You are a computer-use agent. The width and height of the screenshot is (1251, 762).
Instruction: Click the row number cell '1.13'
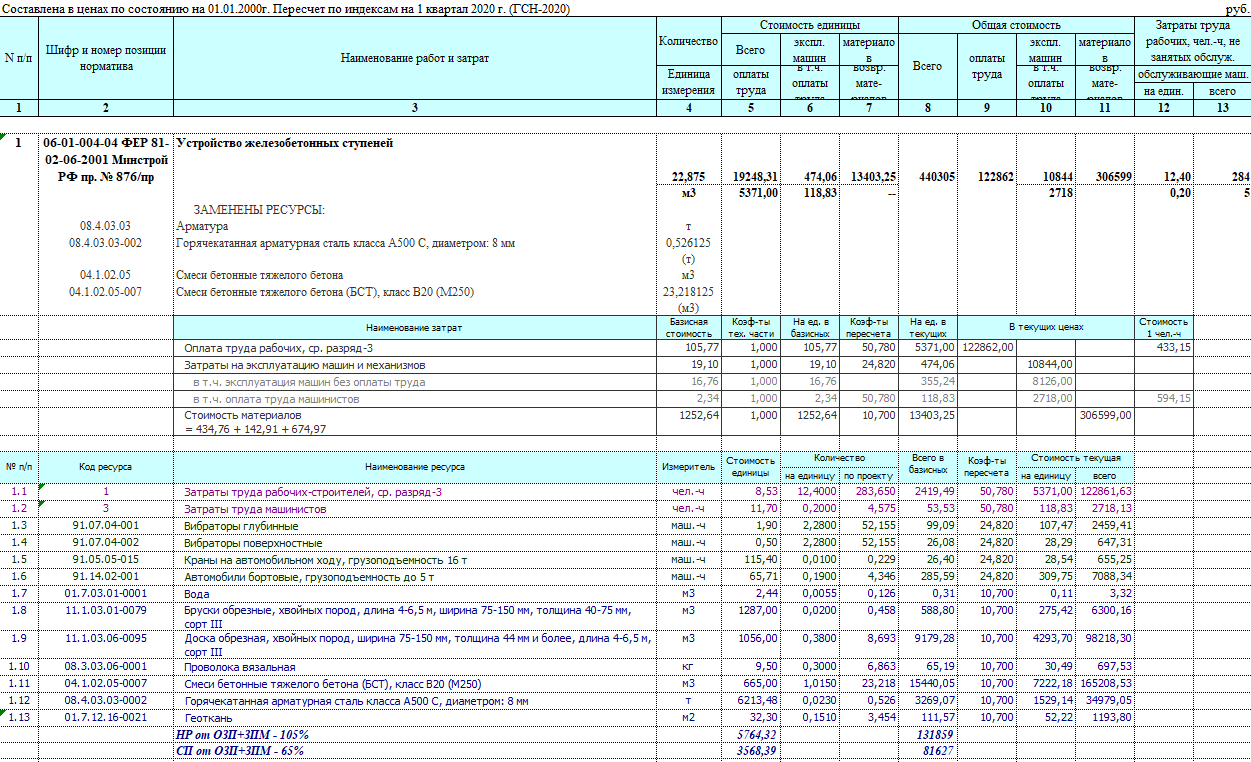pos(19,717)
